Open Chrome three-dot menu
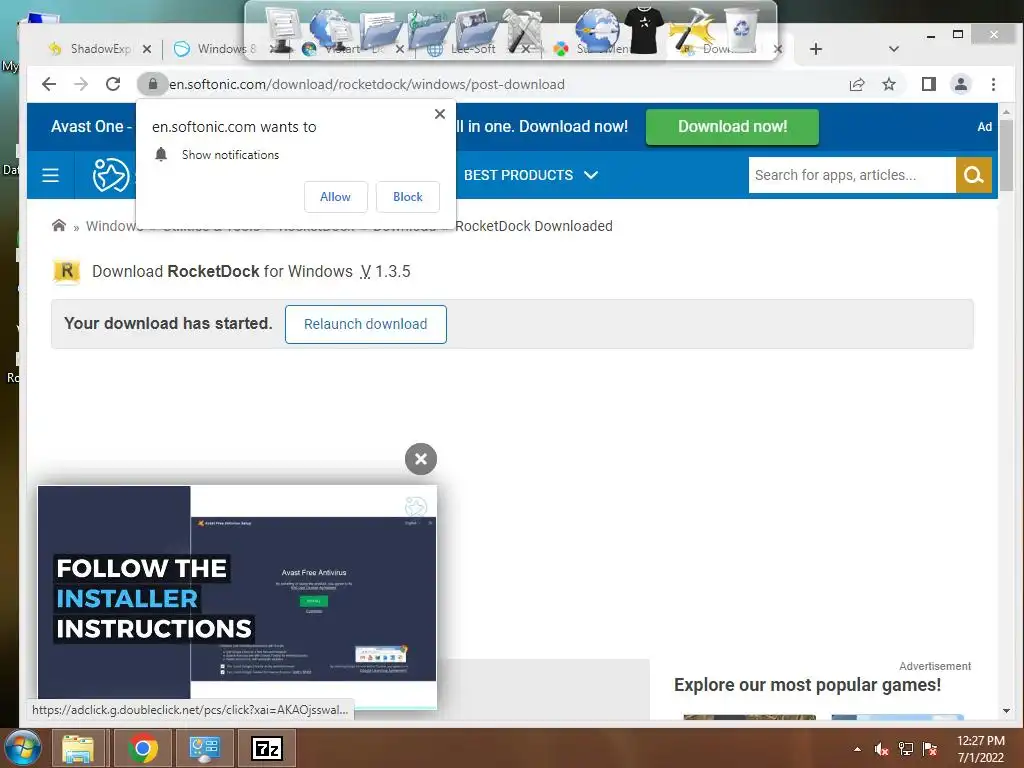 (x=993, y=84)
